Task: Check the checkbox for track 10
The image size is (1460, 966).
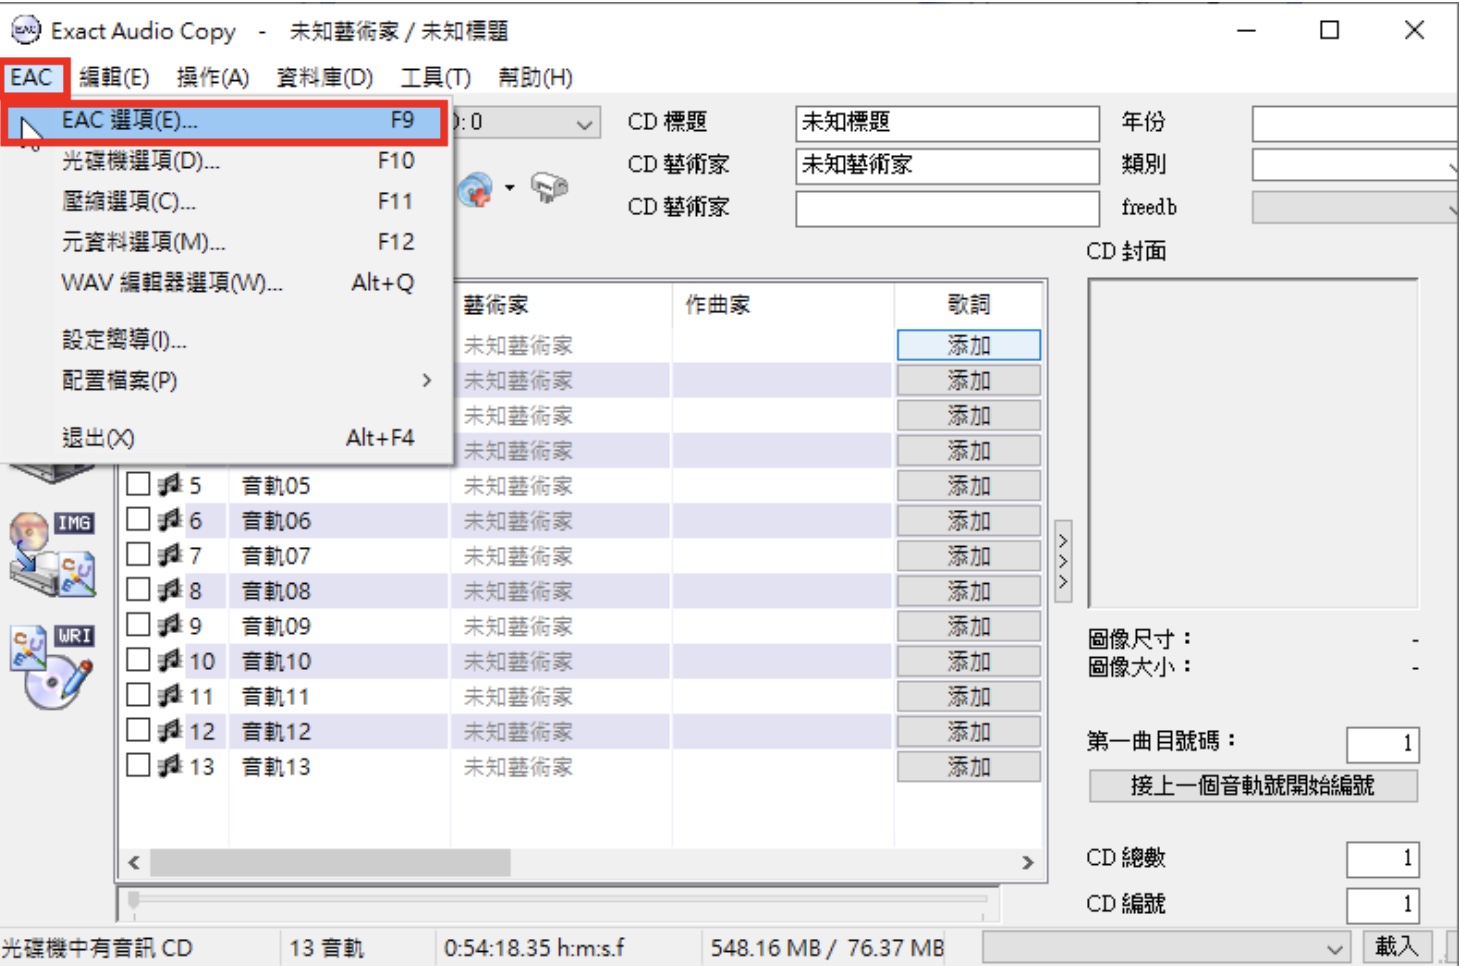Action: click(138, 661)
